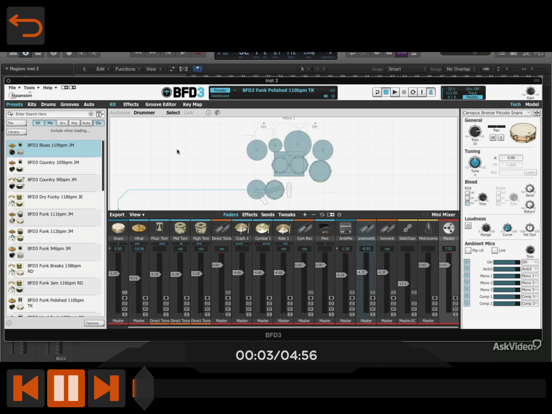Click the Export button in mixer
Viewport: 552px width, 414px height.
pyautogui.click(x=117, y=214)
